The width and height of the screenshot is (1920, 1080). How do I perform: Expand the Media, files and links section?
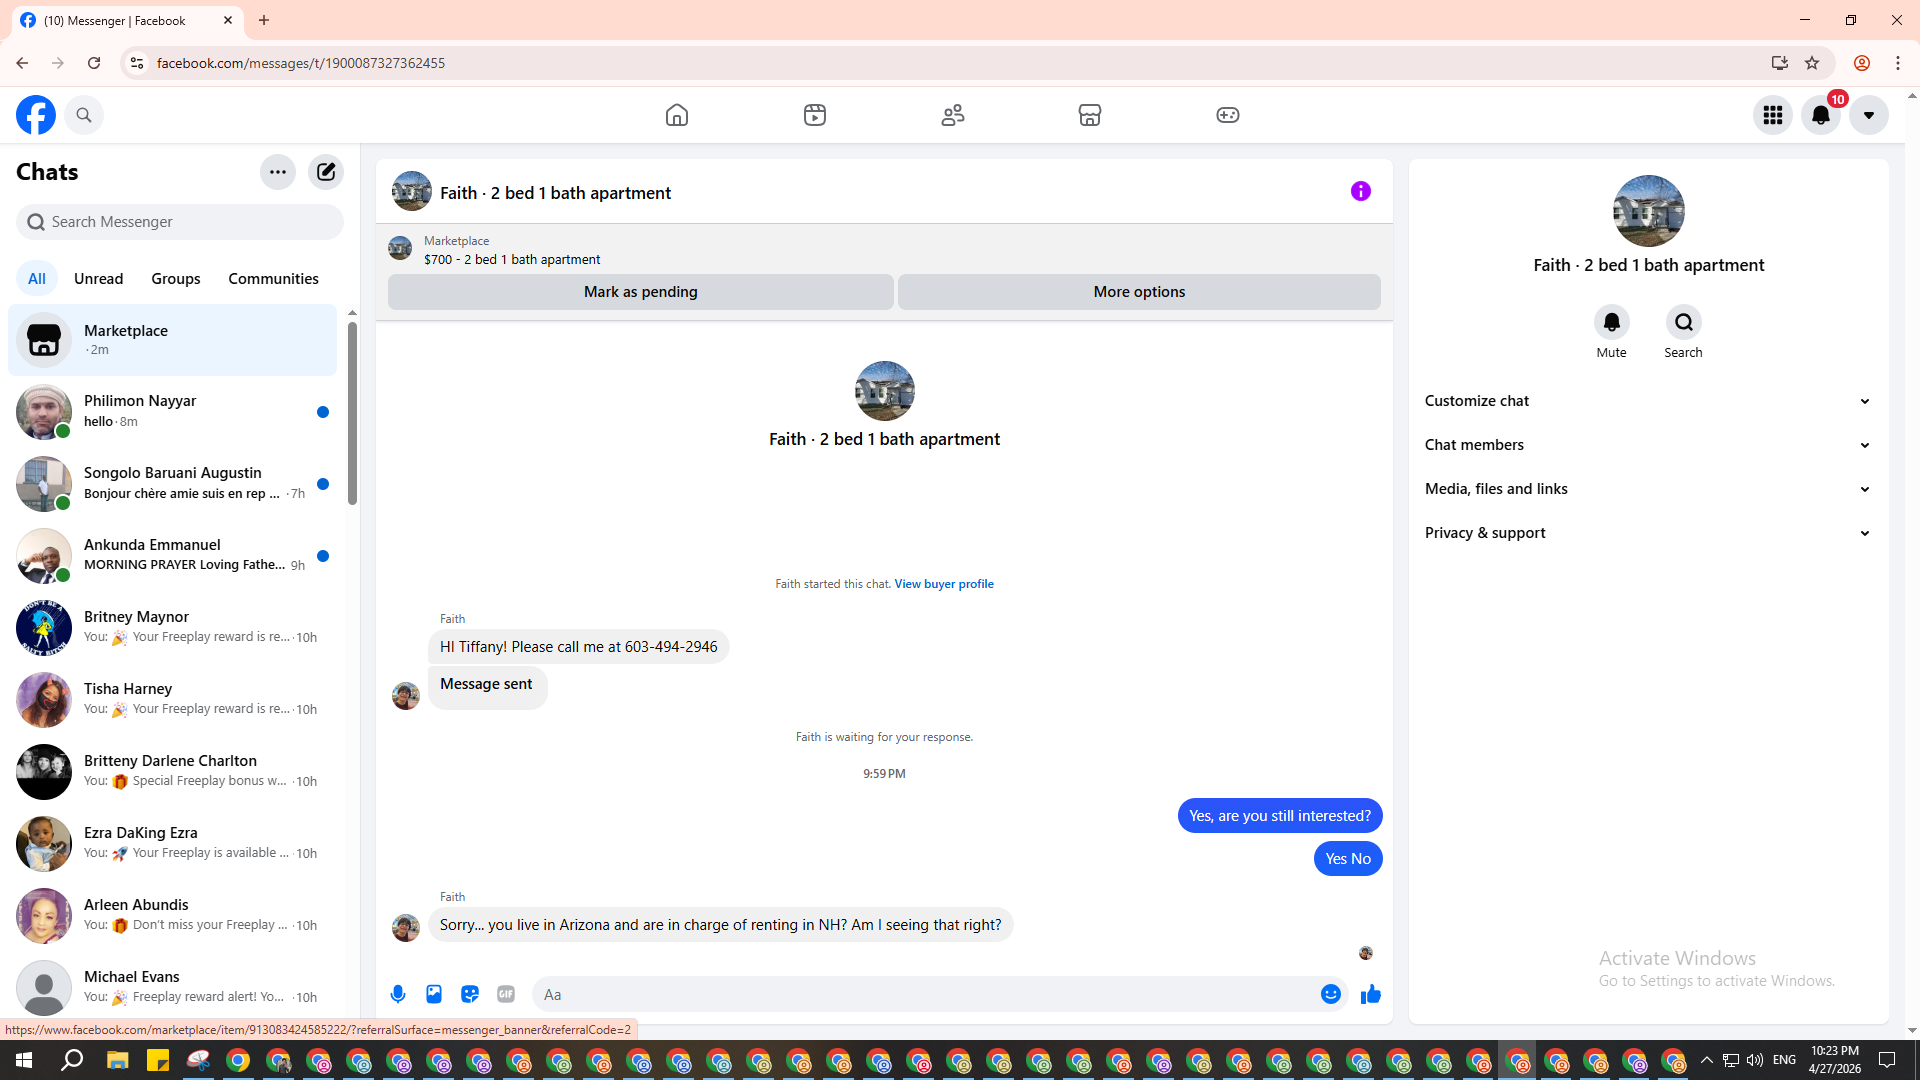click(1649, 489)
